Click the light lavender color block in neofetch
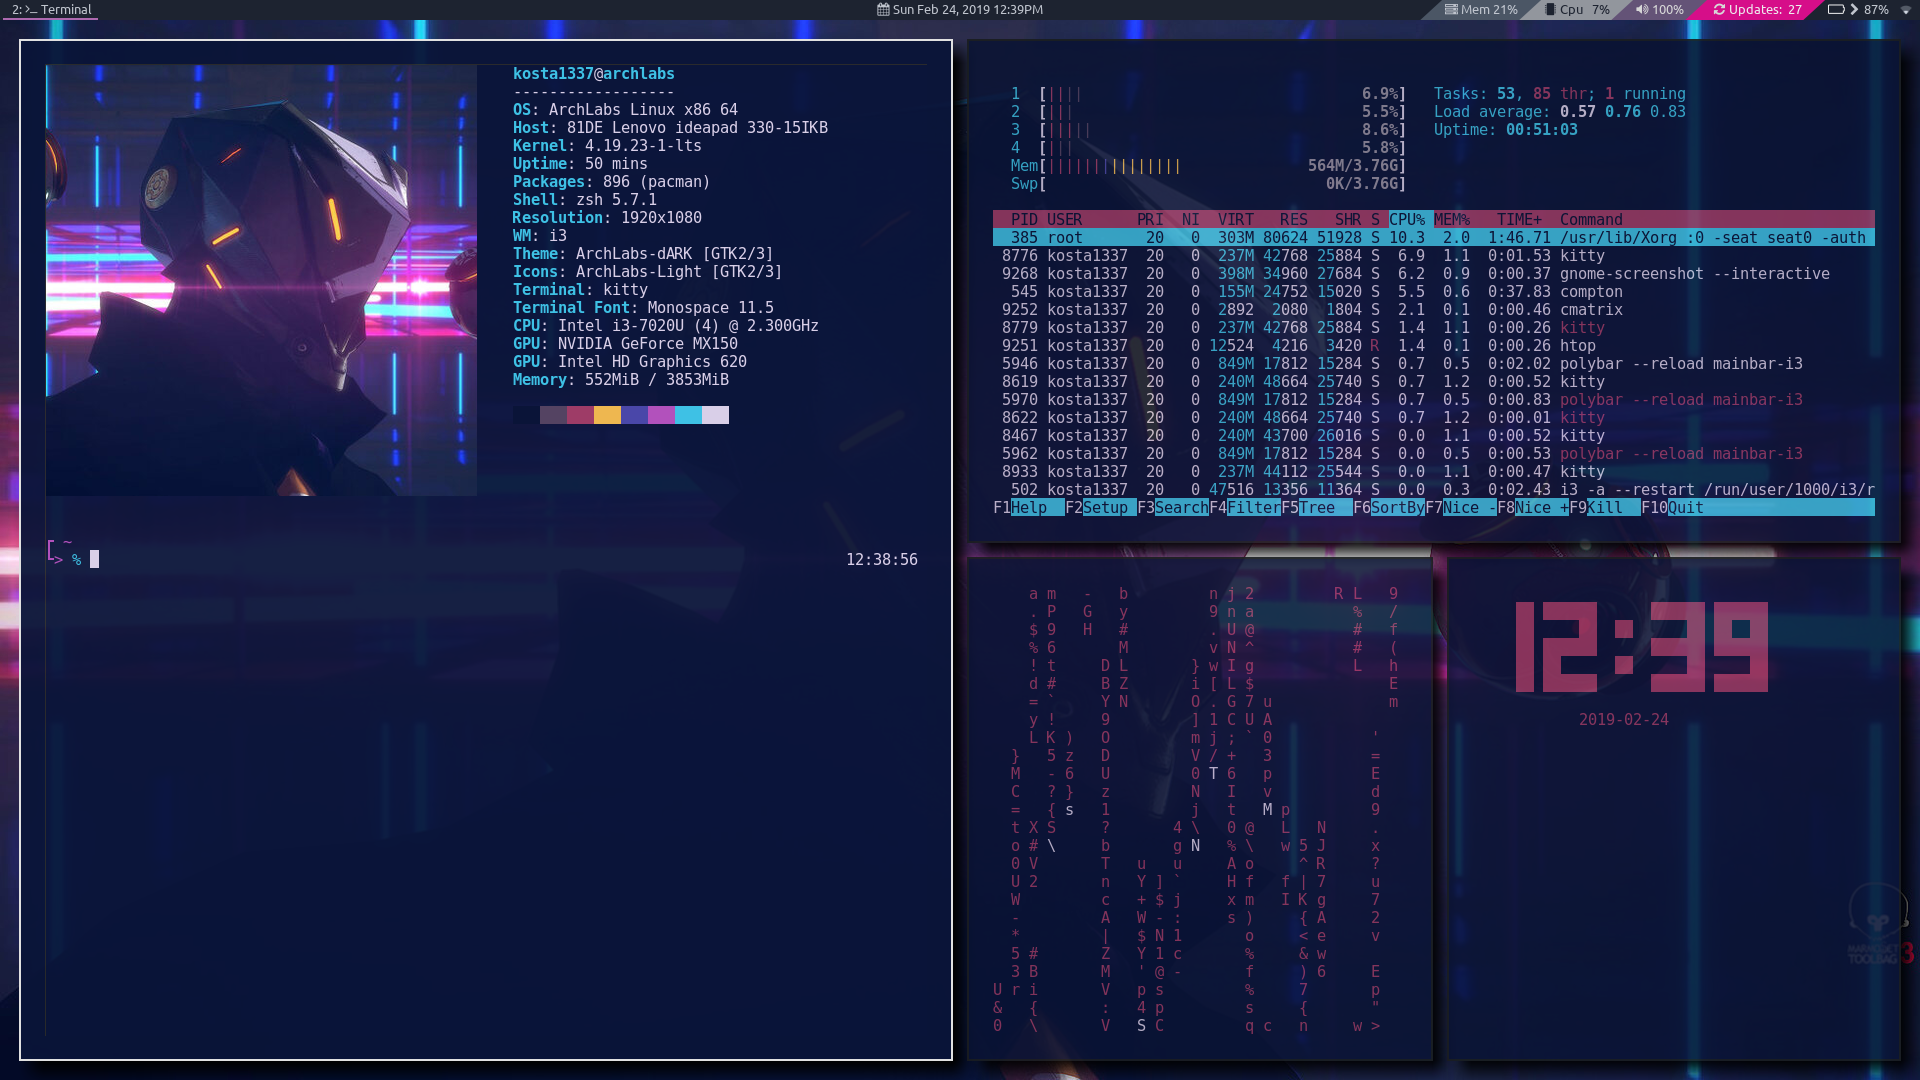The height and width of the screenshot is (1080, 1920). (x=715, y=415)
